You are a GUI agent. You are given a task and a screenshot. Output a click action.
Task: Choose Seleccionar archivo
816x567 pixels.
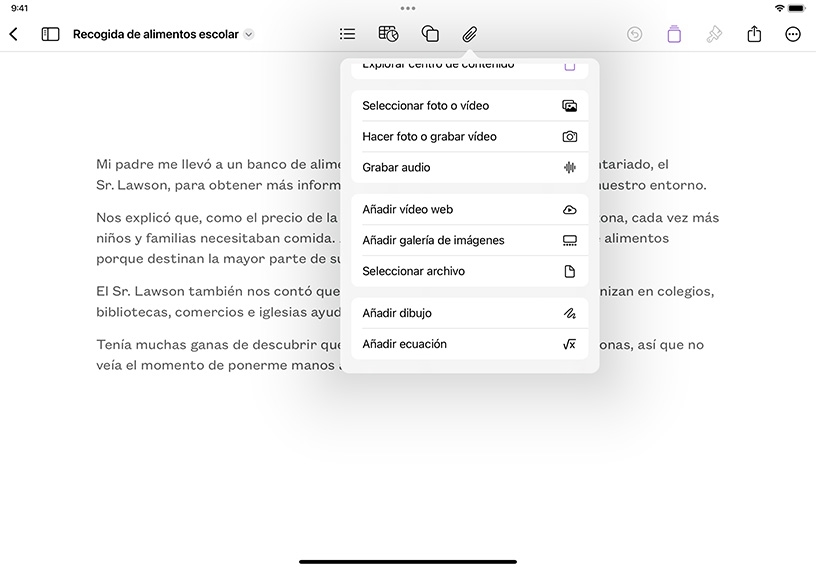tap(469, 271)
